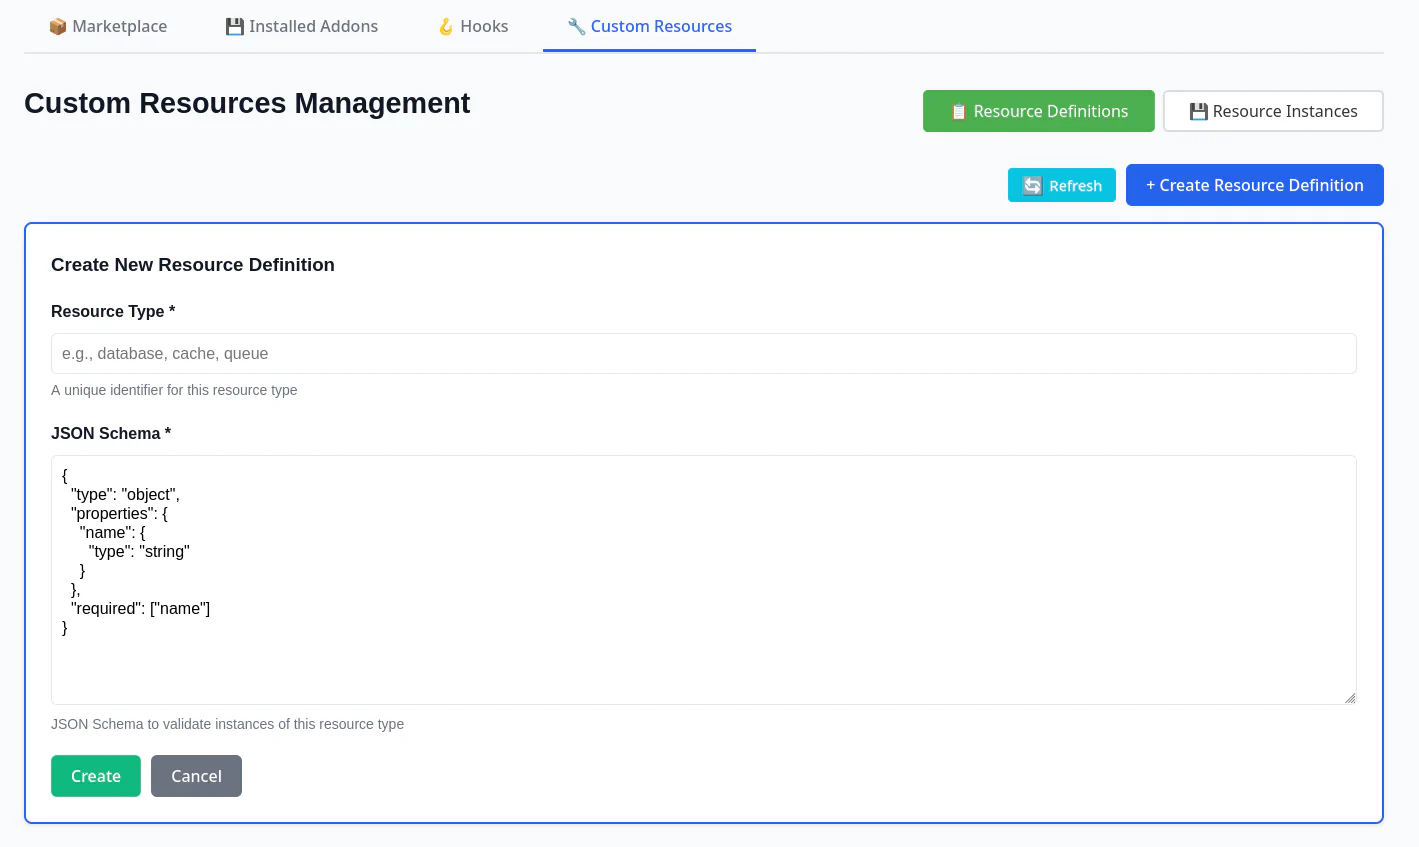Click the + Create Resource Definition button

pyautogui.click(x=1254, y=185)
